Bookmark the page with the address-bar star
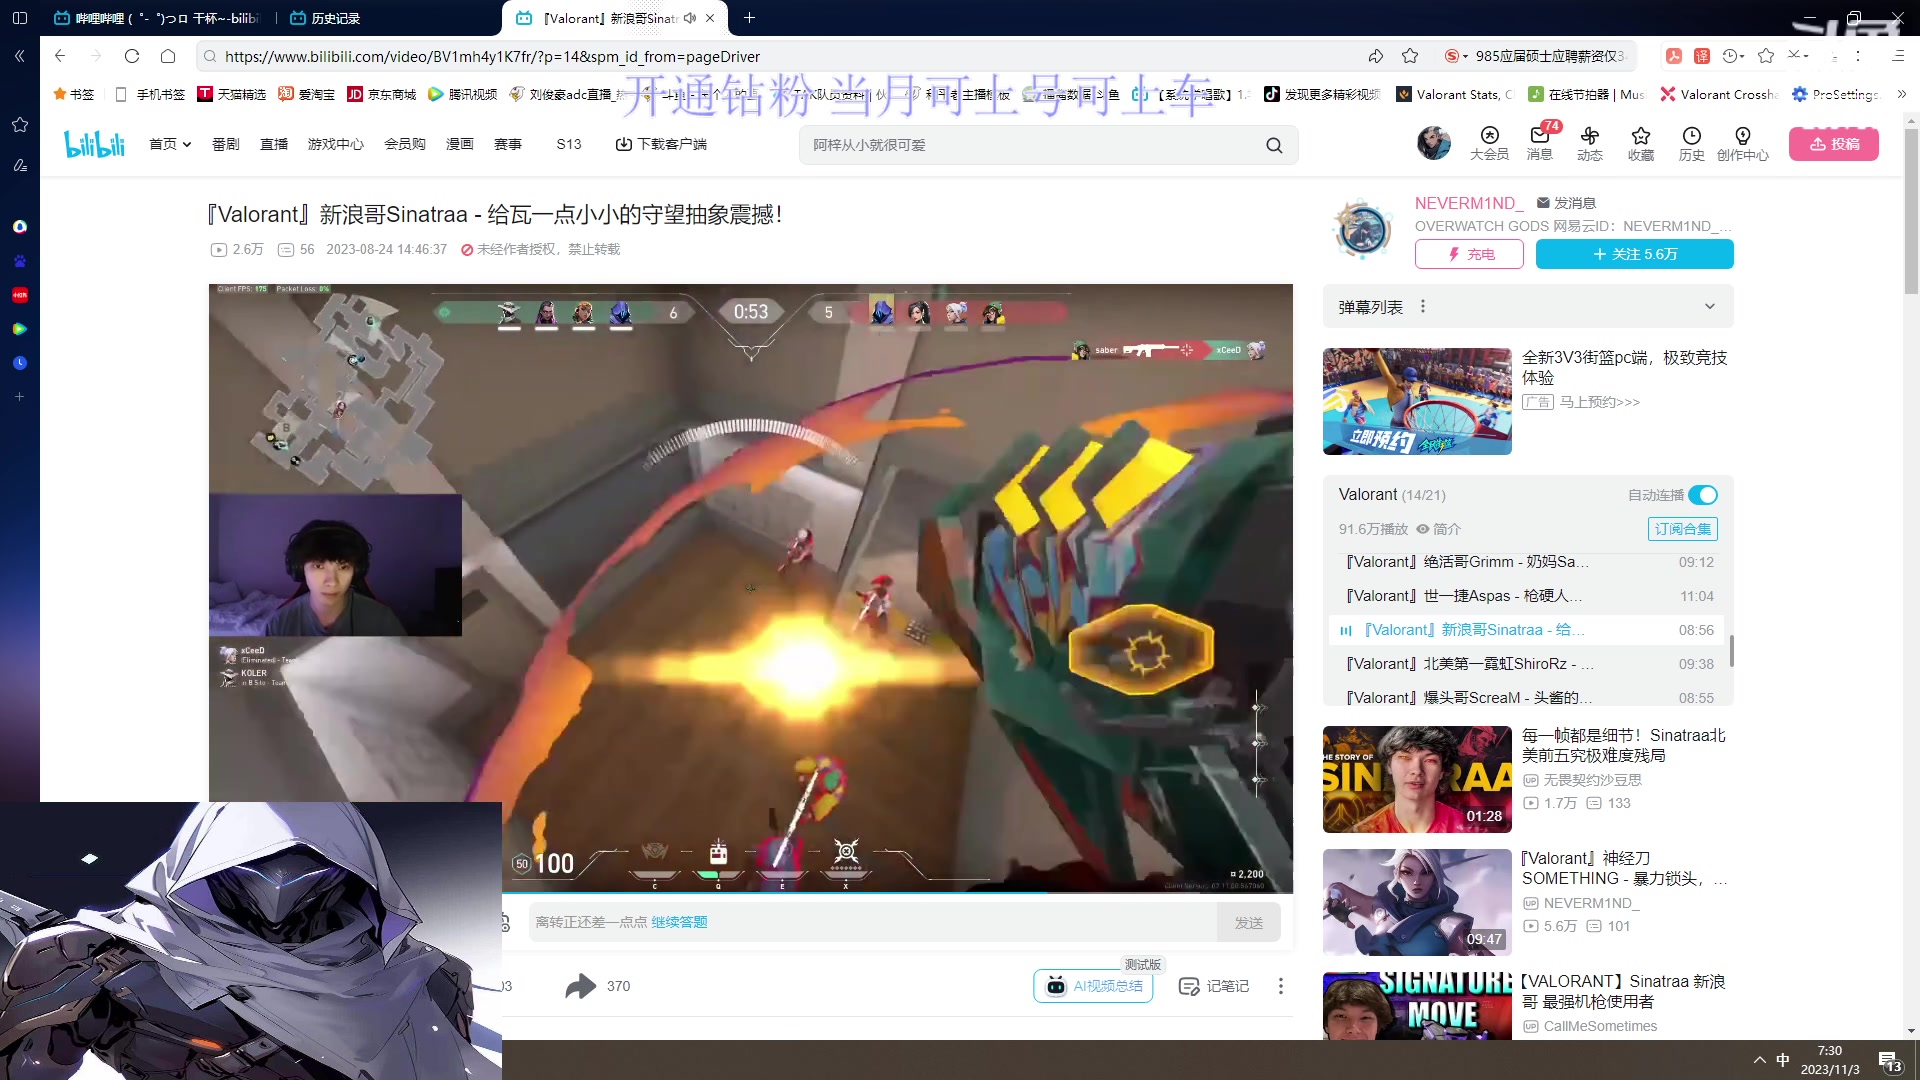Viewport: 1920px width, 1080px height. point(1412,57)
